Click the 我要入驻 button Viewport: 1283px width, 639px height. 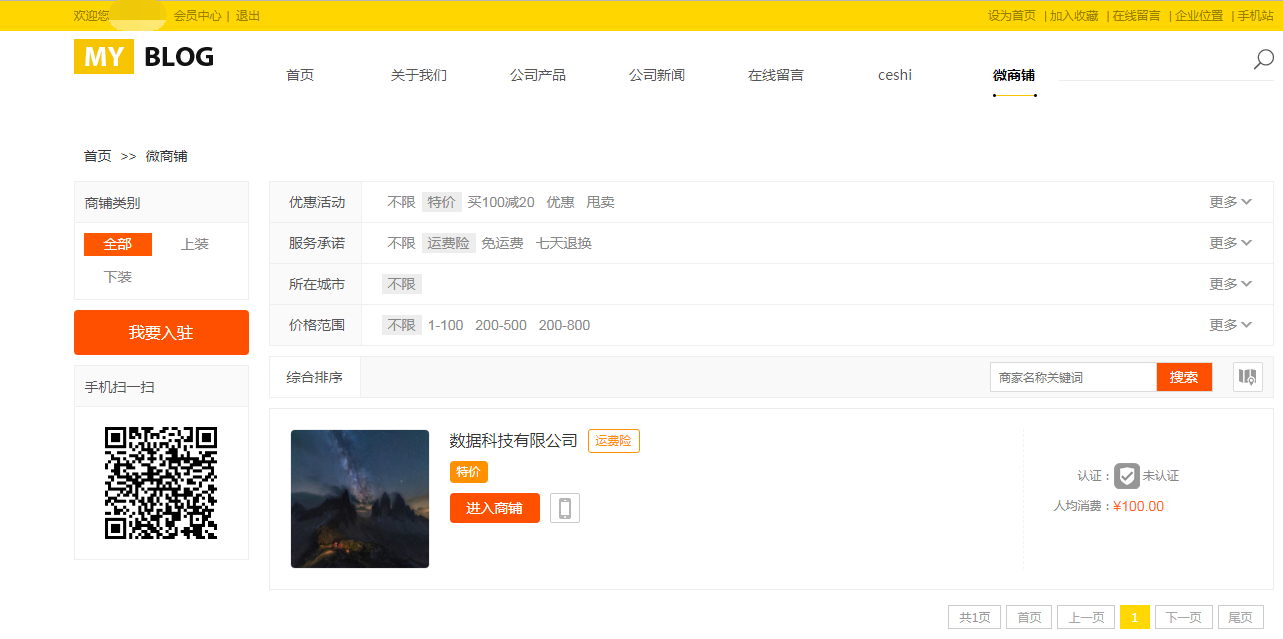(x=161, y=332)
